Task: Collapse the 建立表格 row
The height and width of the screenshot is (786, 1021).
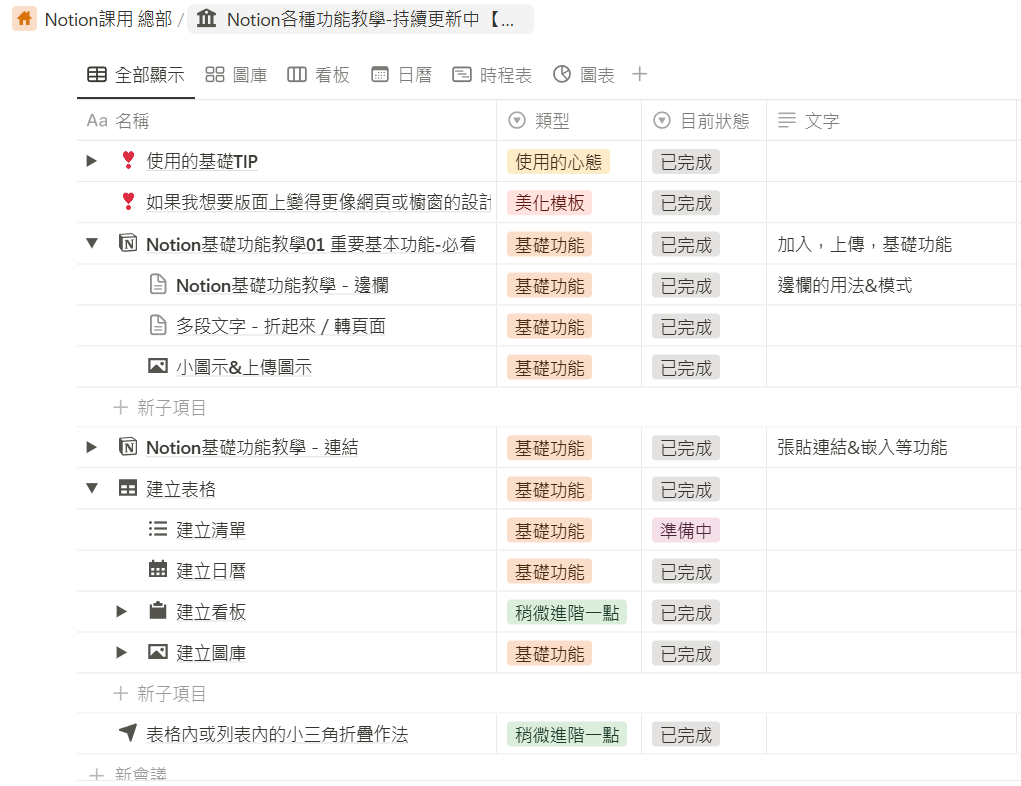Action: [92, 488]
